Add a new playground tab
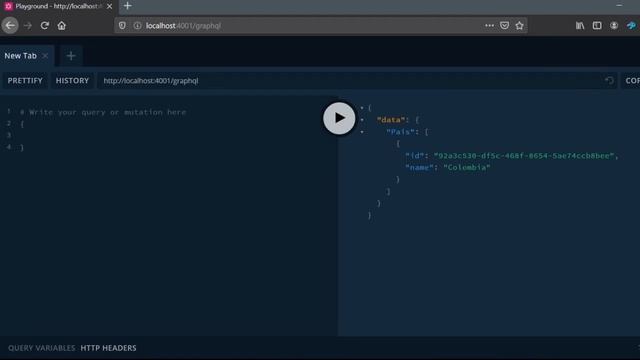Image resolution: width=640 pixels, height=360 pixels. pos(71,56)
